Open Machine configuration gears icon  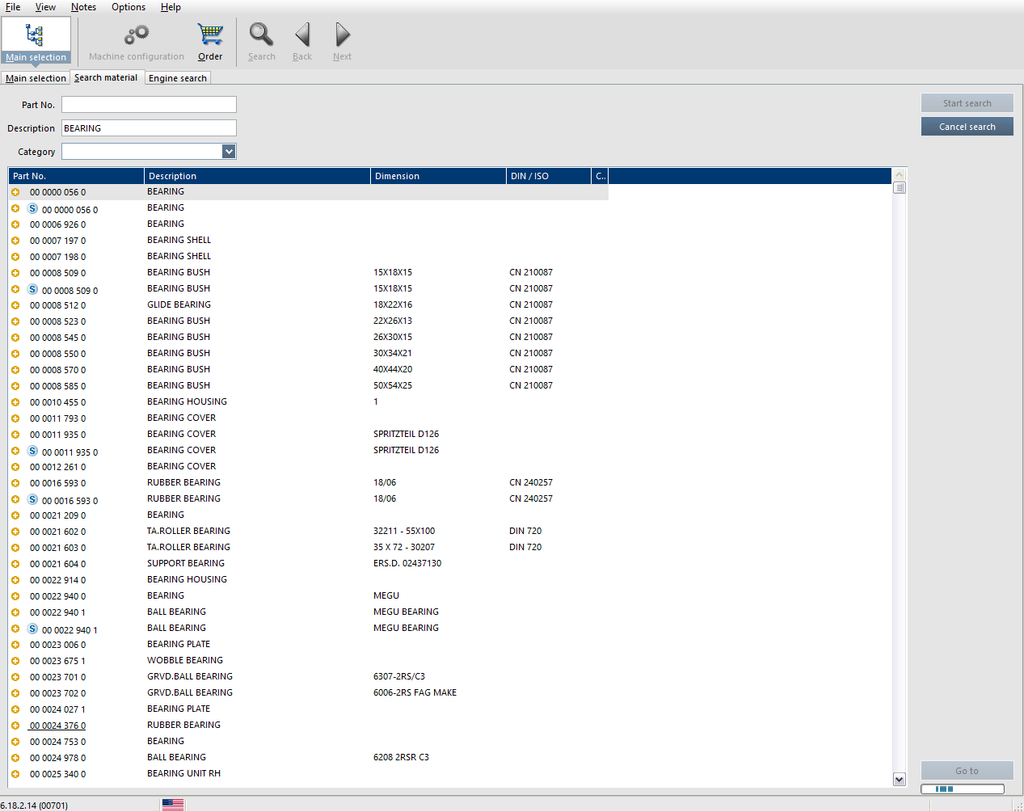pos(137,34)
